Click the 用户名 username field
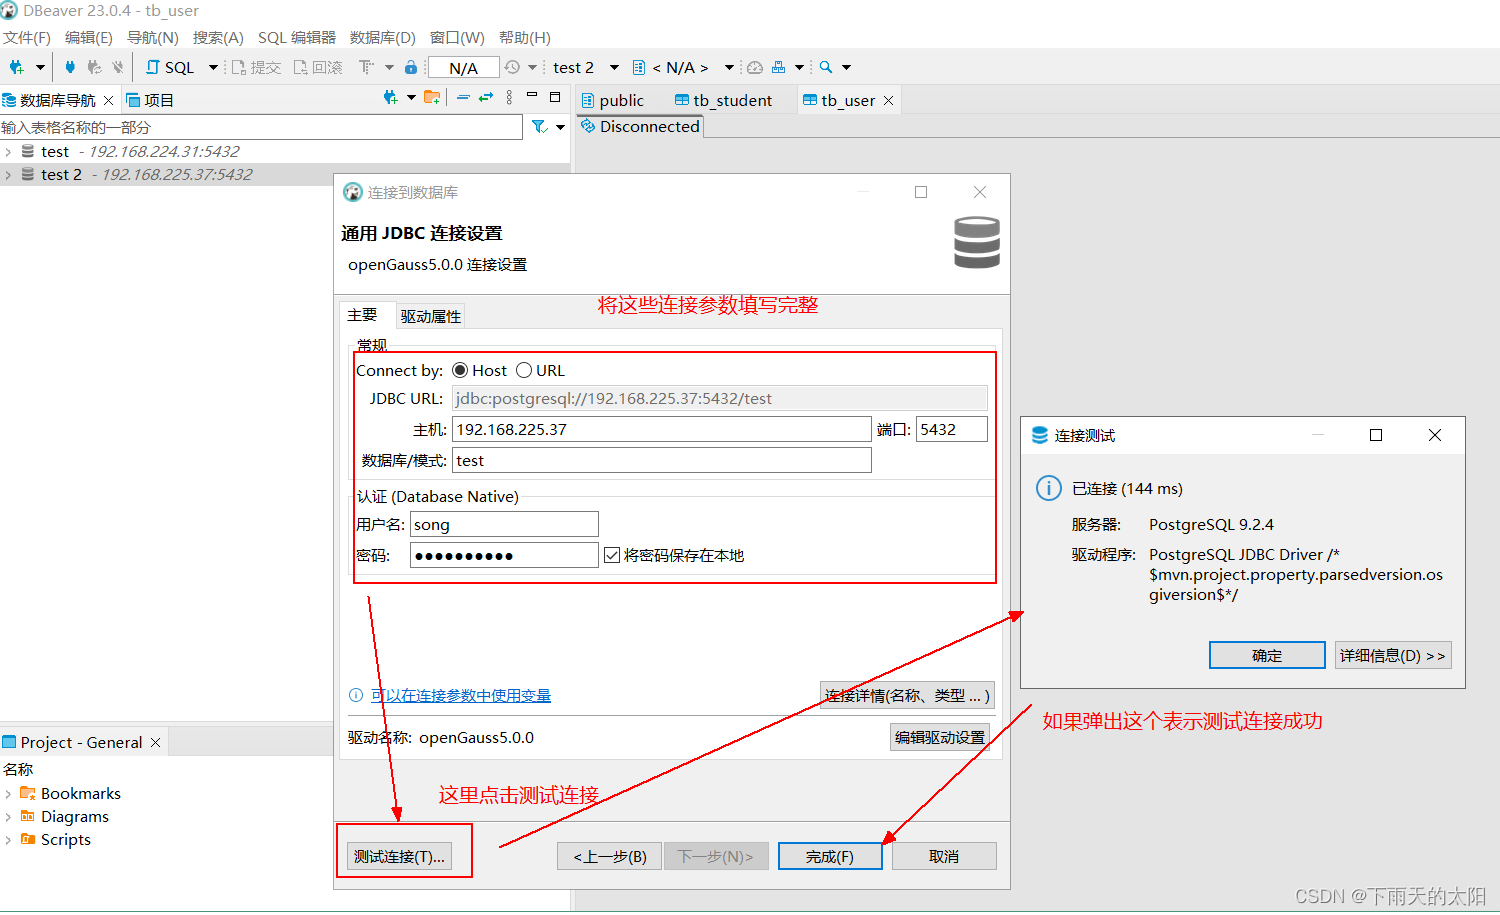Viewport: 1500px width, 915px height. point(504,524)
